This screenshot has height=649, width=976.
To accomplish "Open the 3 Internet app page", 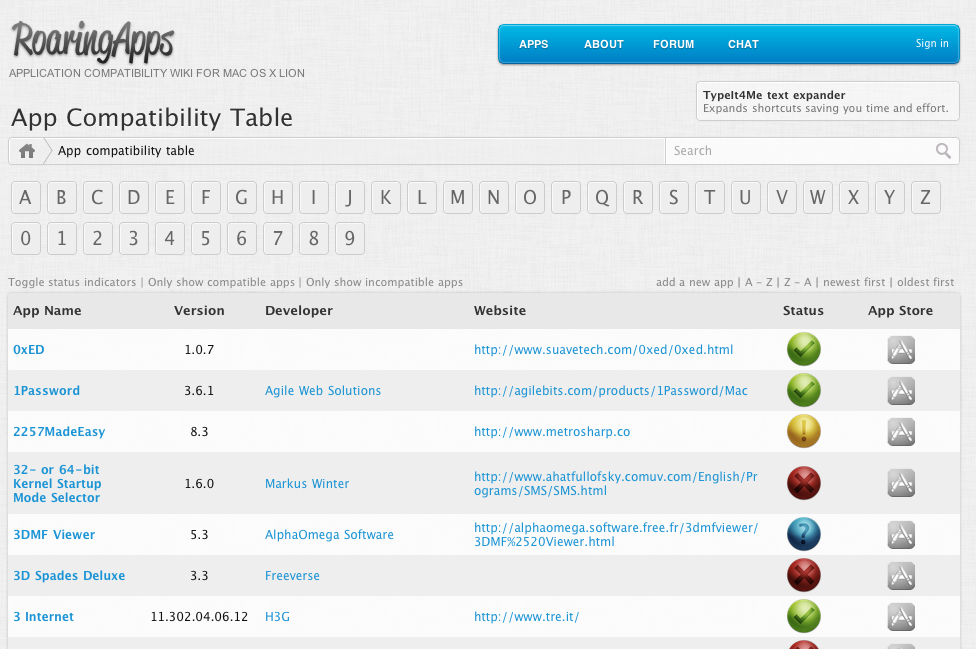I will (x=44, y=617).
